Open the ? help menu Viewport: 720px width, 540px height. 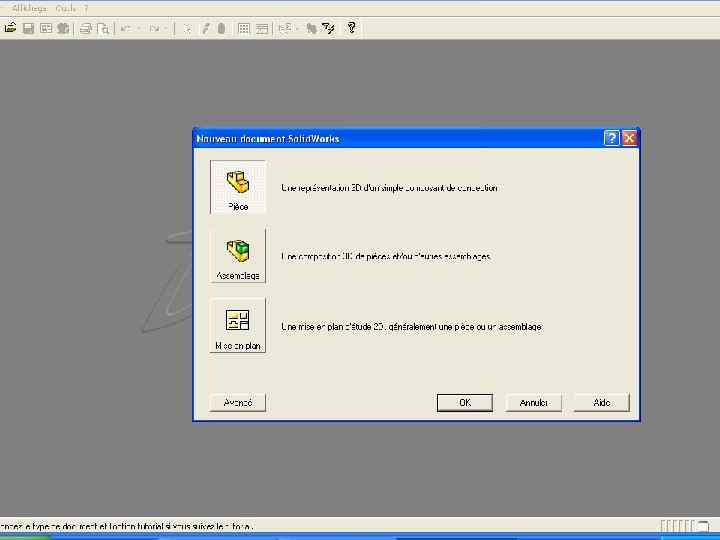86,8
